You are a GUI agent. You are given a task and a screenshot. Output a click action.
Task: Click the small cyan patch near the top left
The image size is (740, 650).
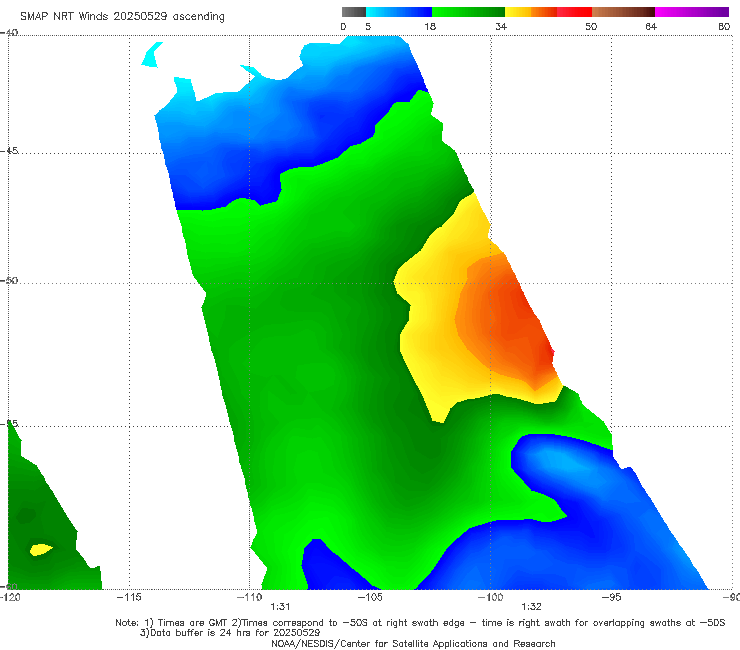(x=152, y=55)
